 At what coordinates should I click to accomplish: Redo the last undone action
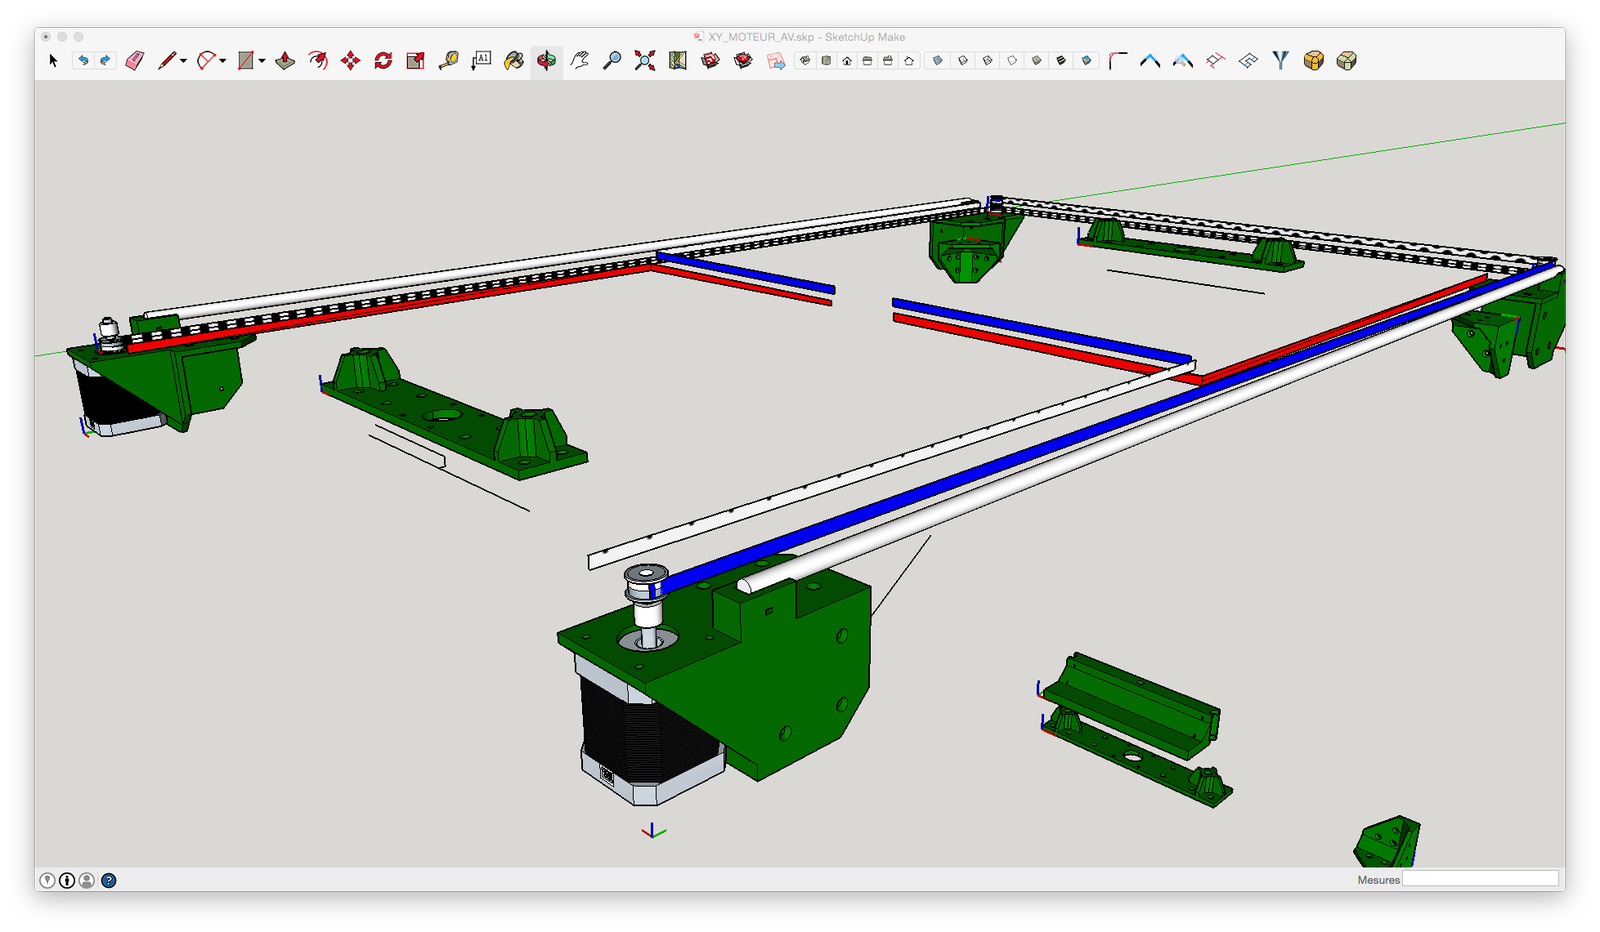point(105,61)
